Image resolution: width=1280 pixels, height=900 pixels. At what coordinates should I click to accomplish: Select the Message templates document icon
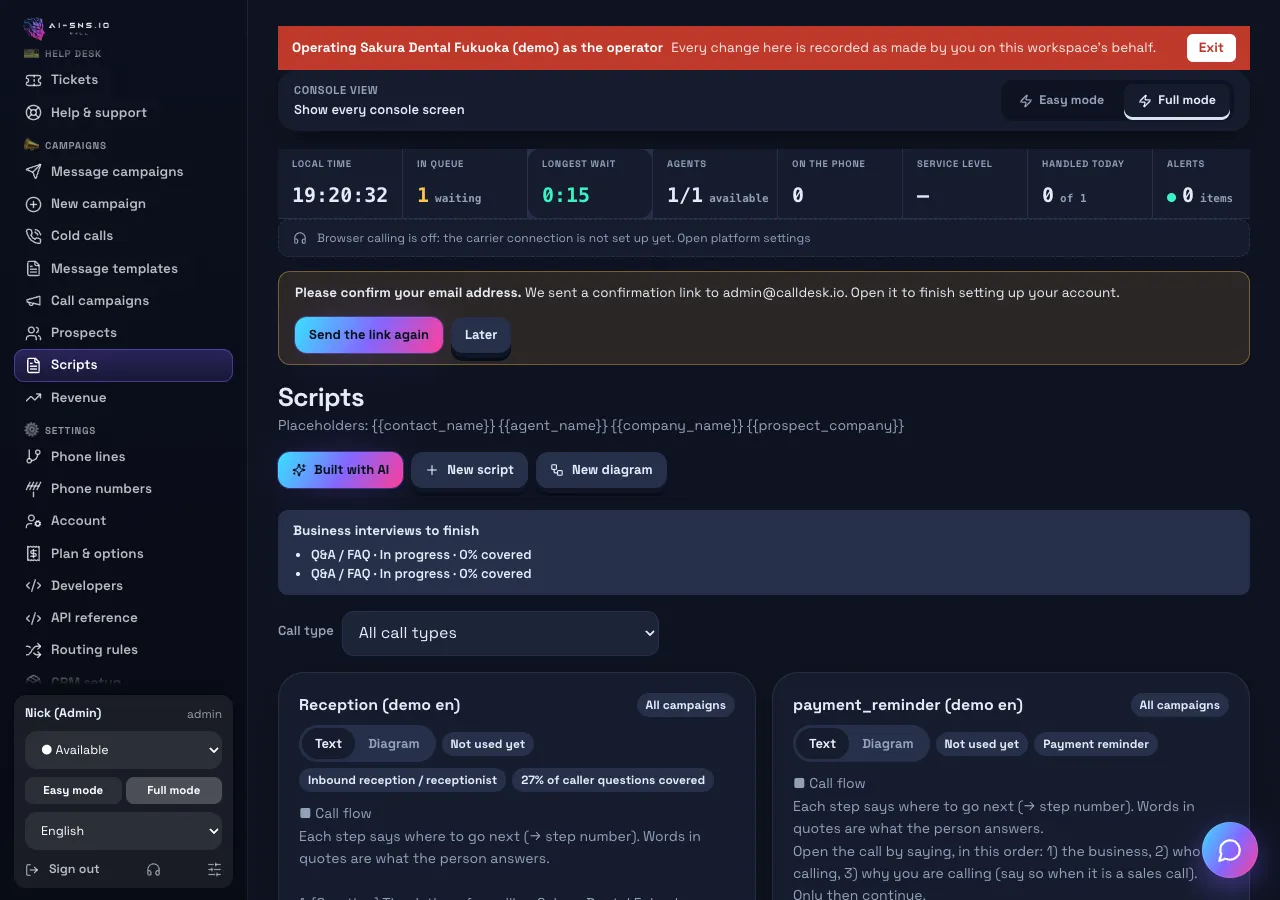(x=33, y=269)
